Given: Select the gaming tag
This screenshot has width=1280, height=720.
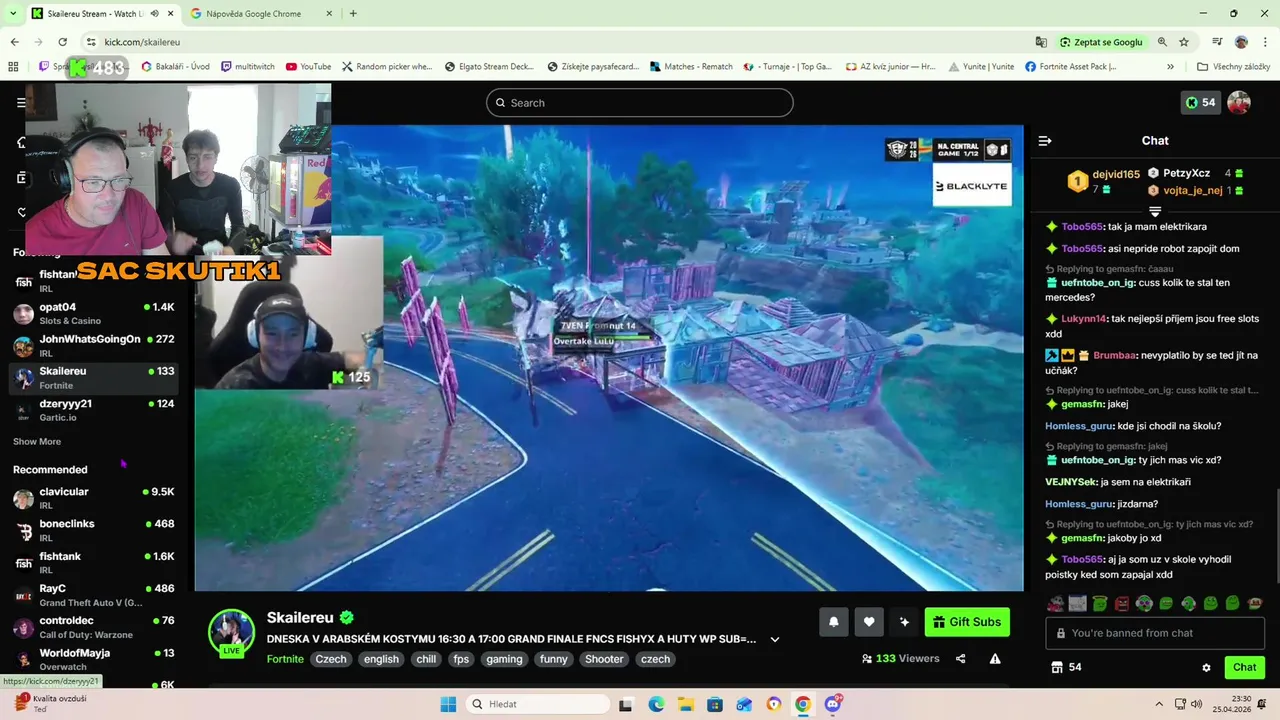Looking at the screenshot, I should tap(504, 659).
